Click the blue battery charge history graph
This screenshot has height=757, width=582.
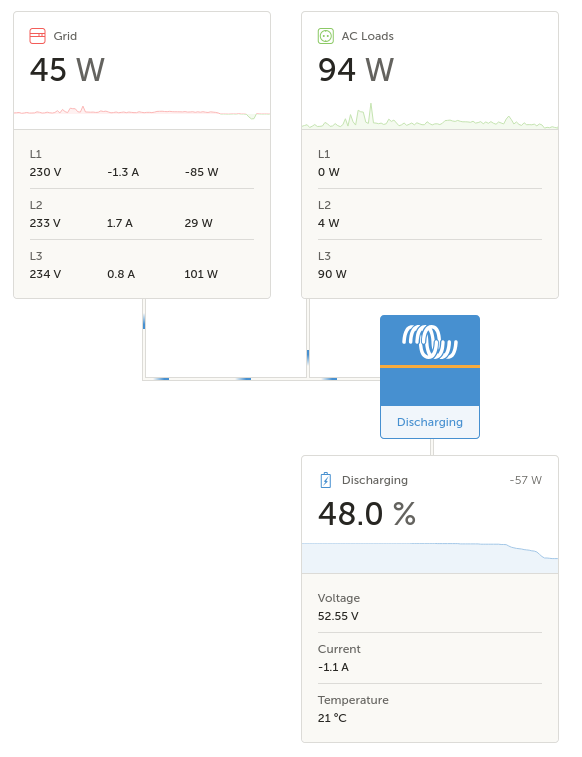tap(430, 558)
